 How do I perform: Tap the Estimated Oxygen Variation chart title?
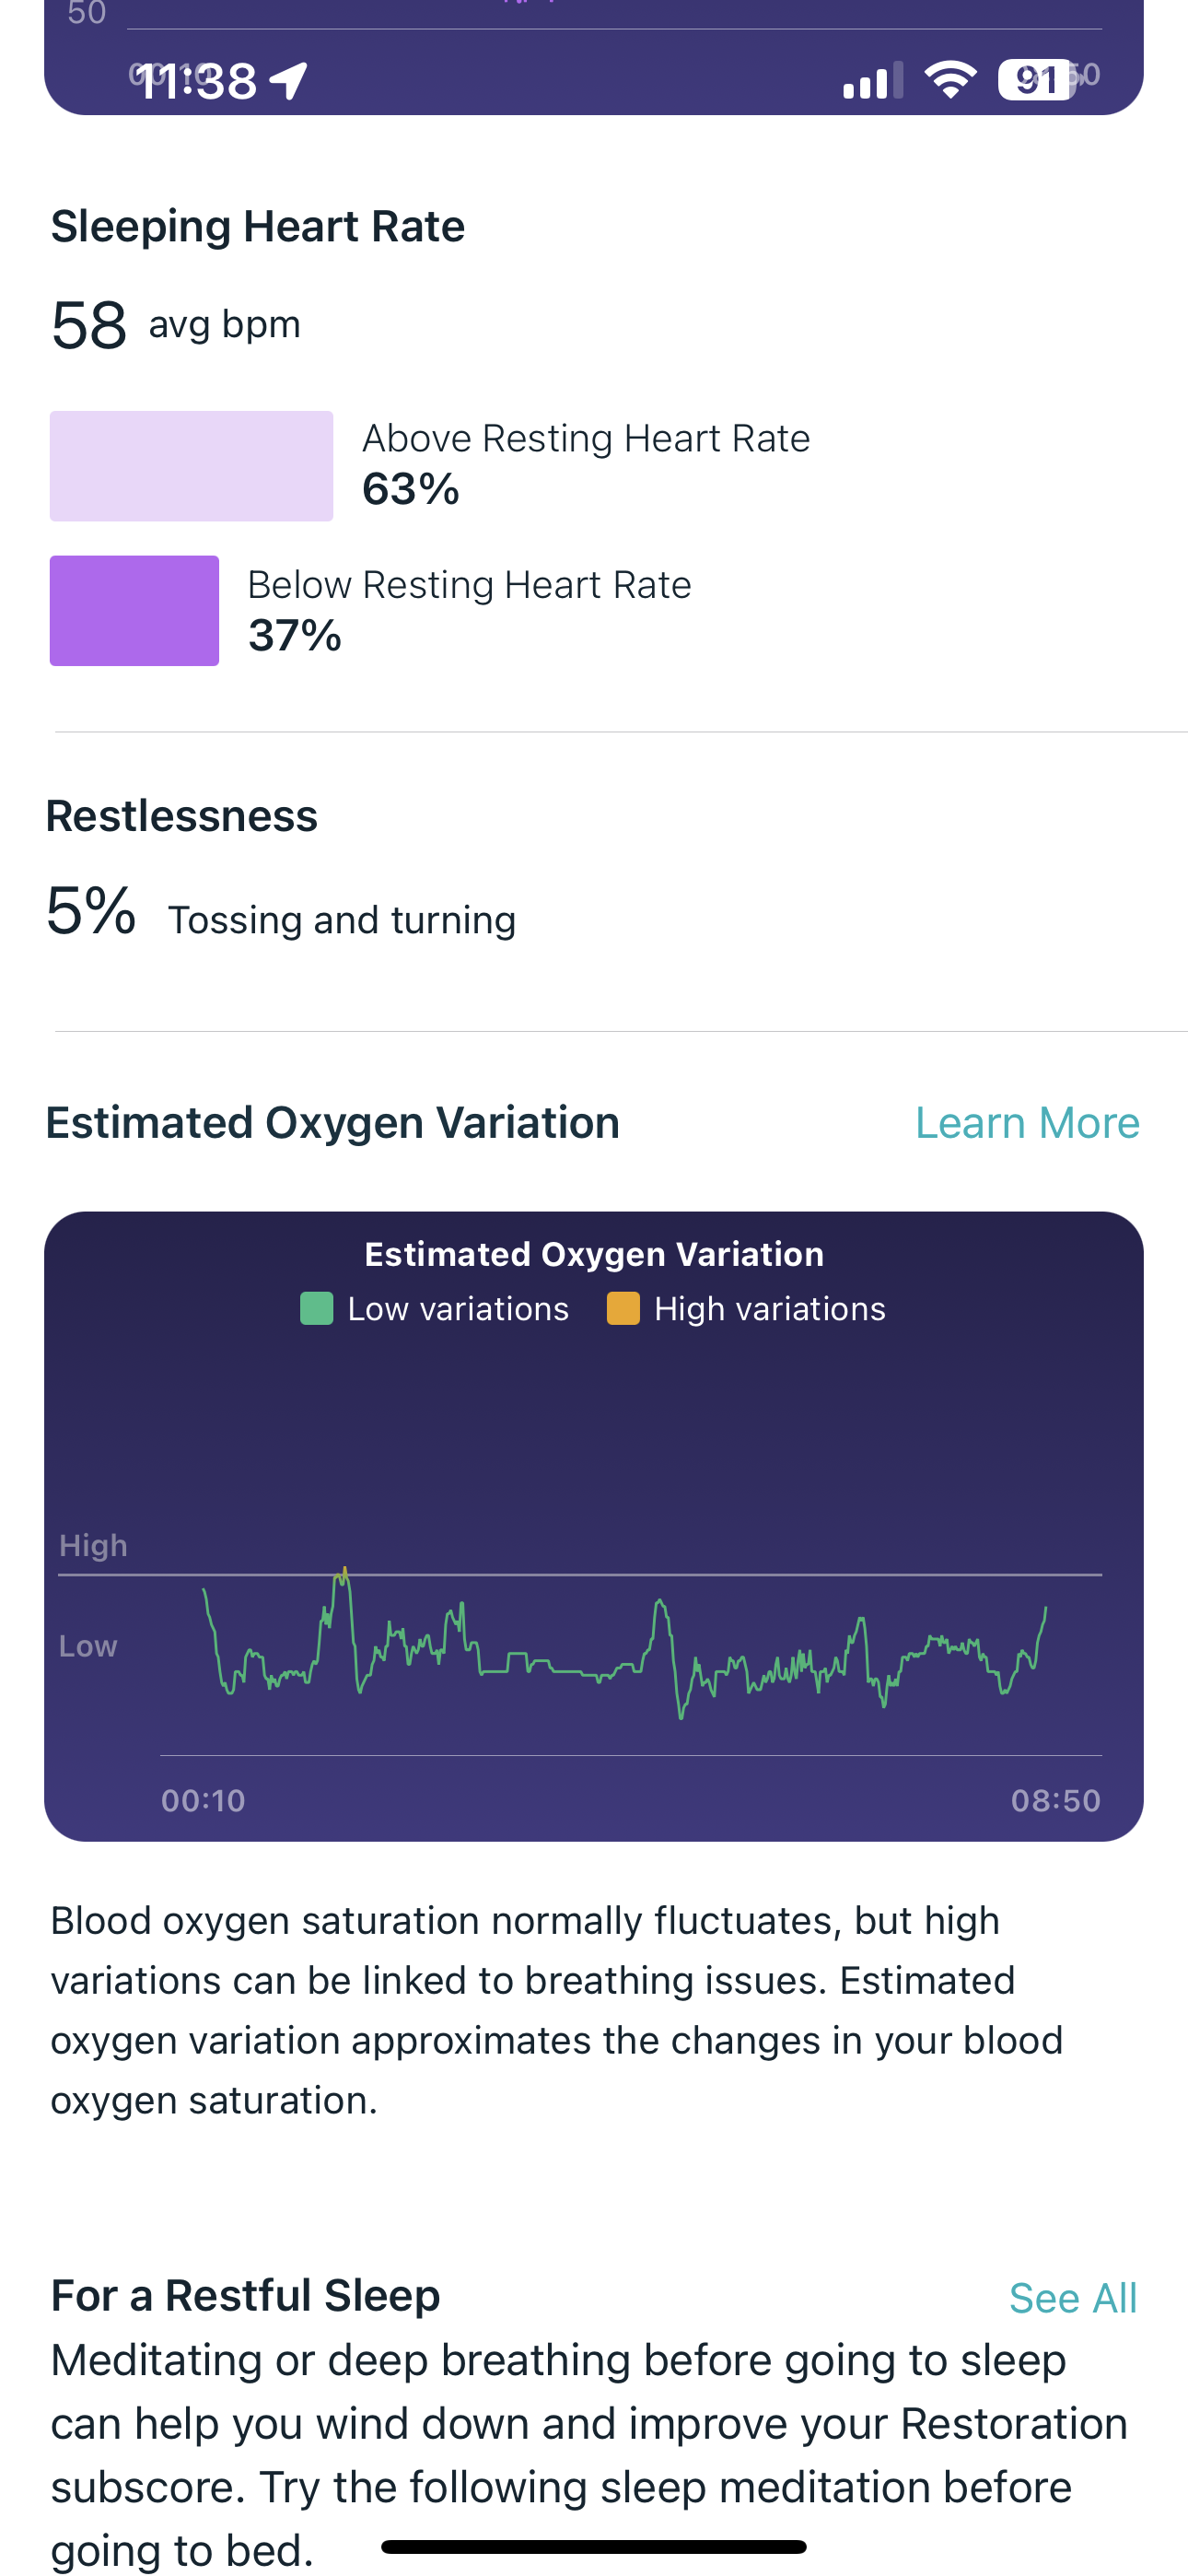[594, 1254]
